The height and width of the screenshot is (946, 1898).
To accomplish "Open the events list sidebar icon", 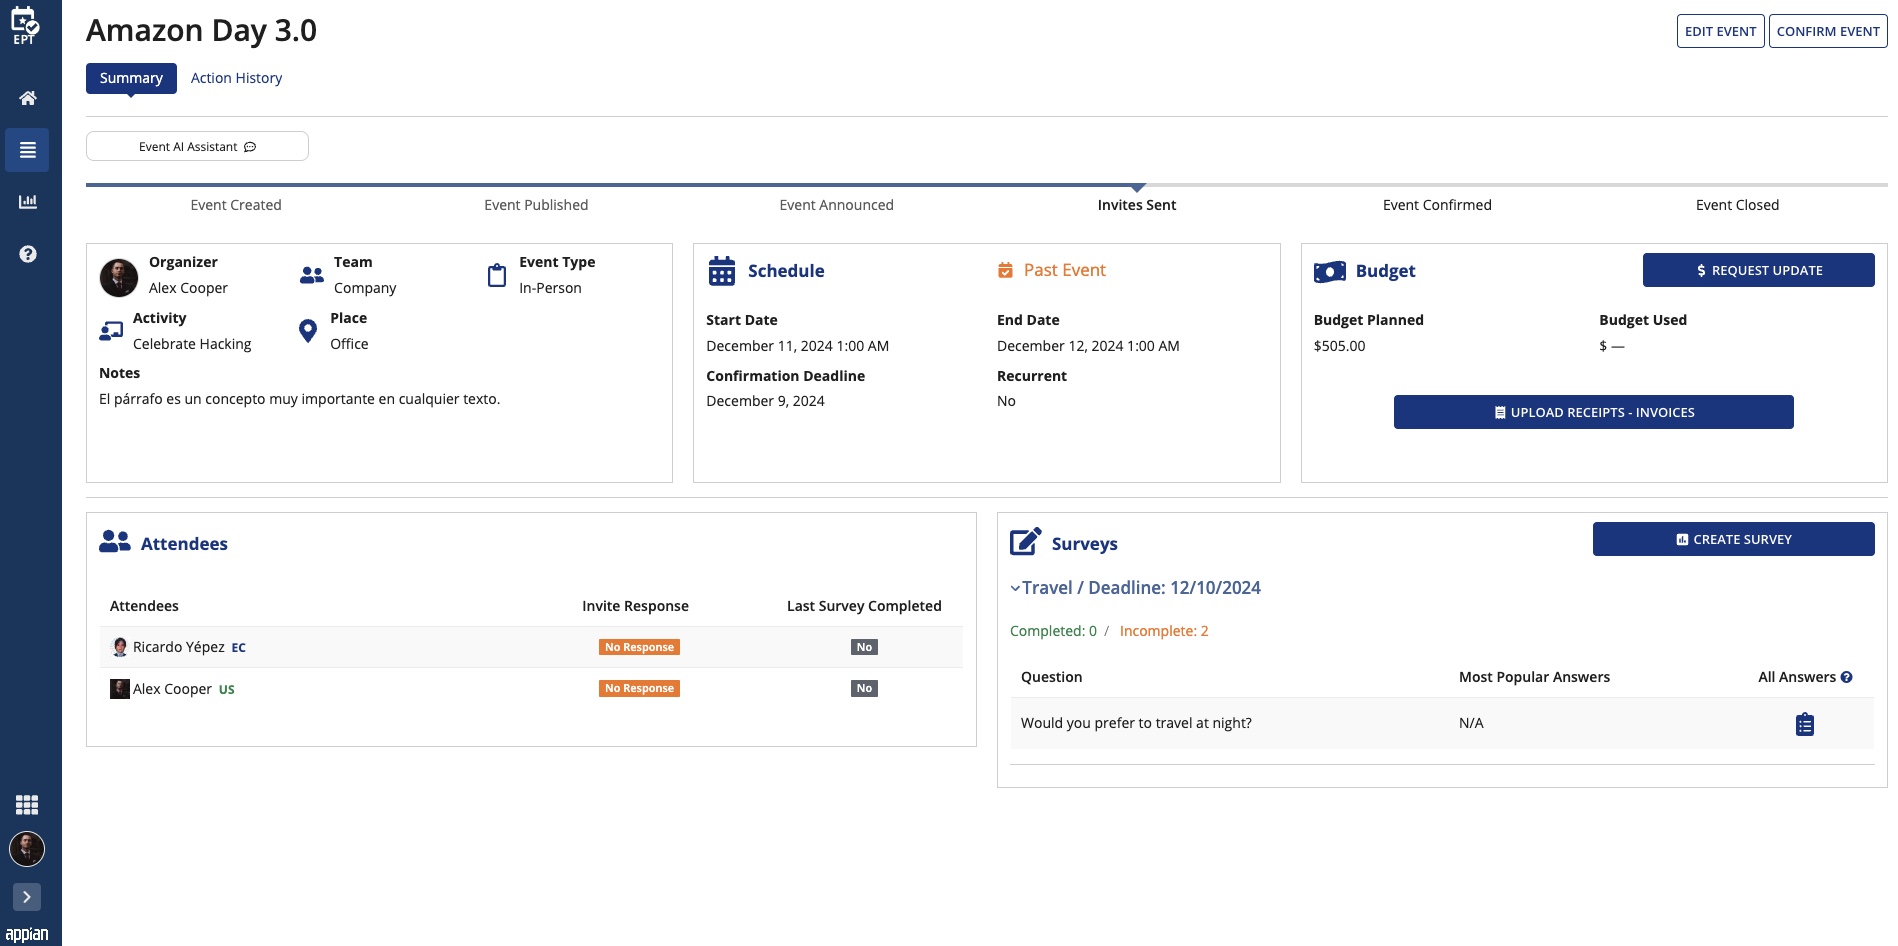I will coord(28,150).
